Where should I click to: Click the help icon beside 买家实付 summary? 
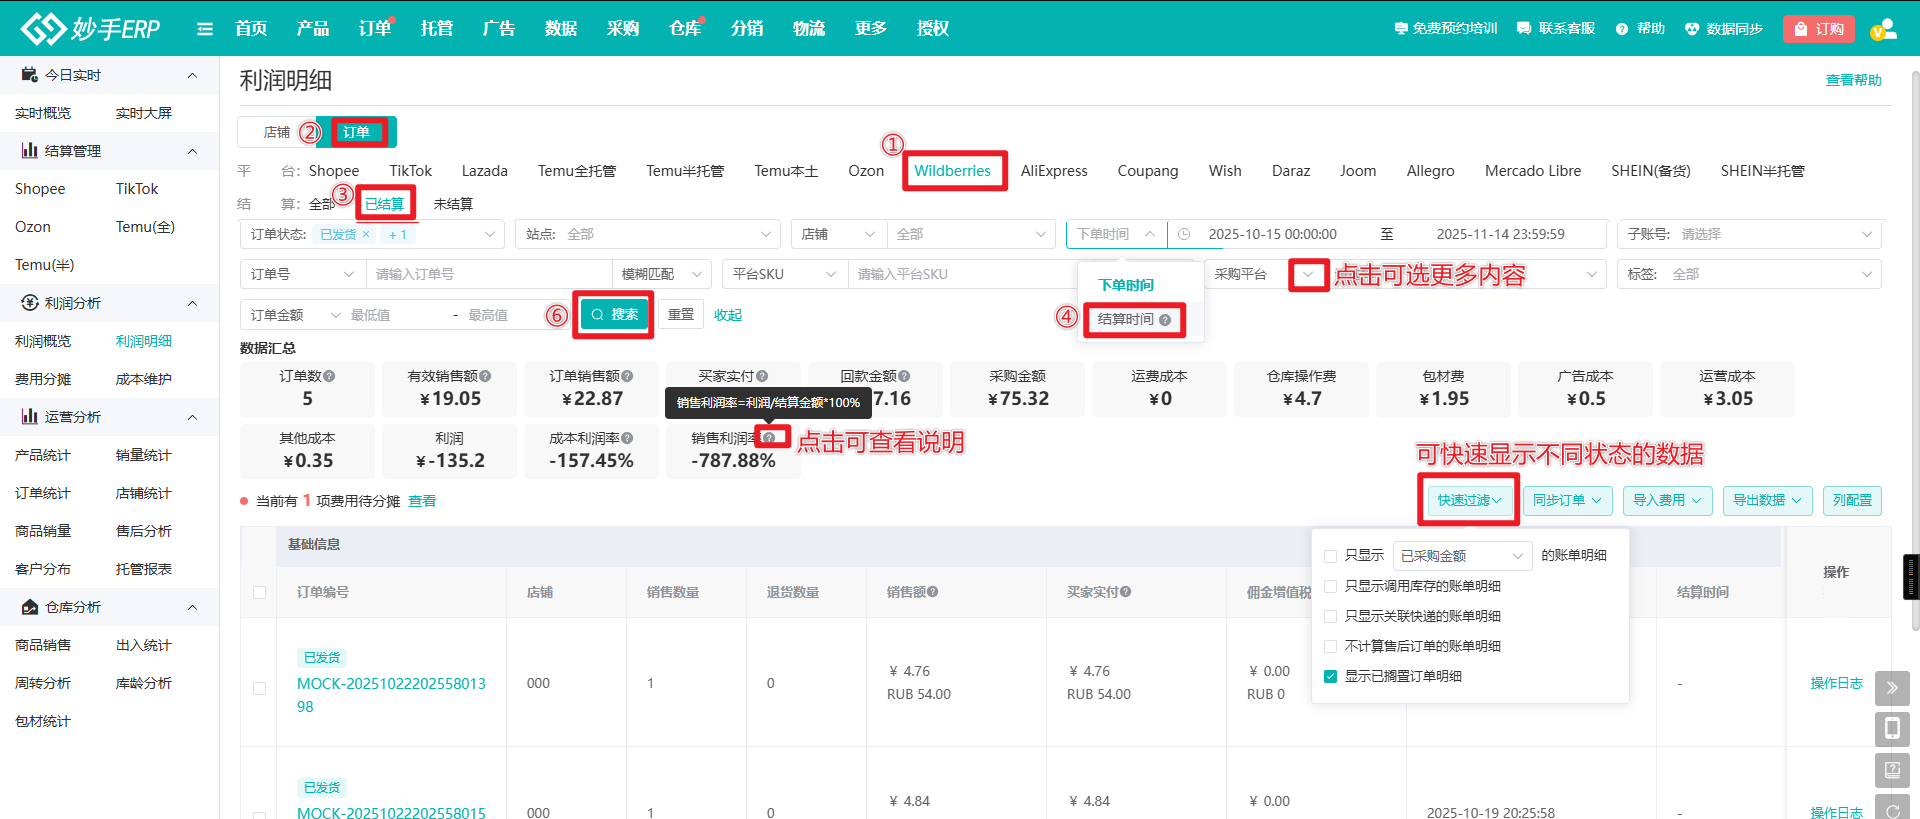762,376
